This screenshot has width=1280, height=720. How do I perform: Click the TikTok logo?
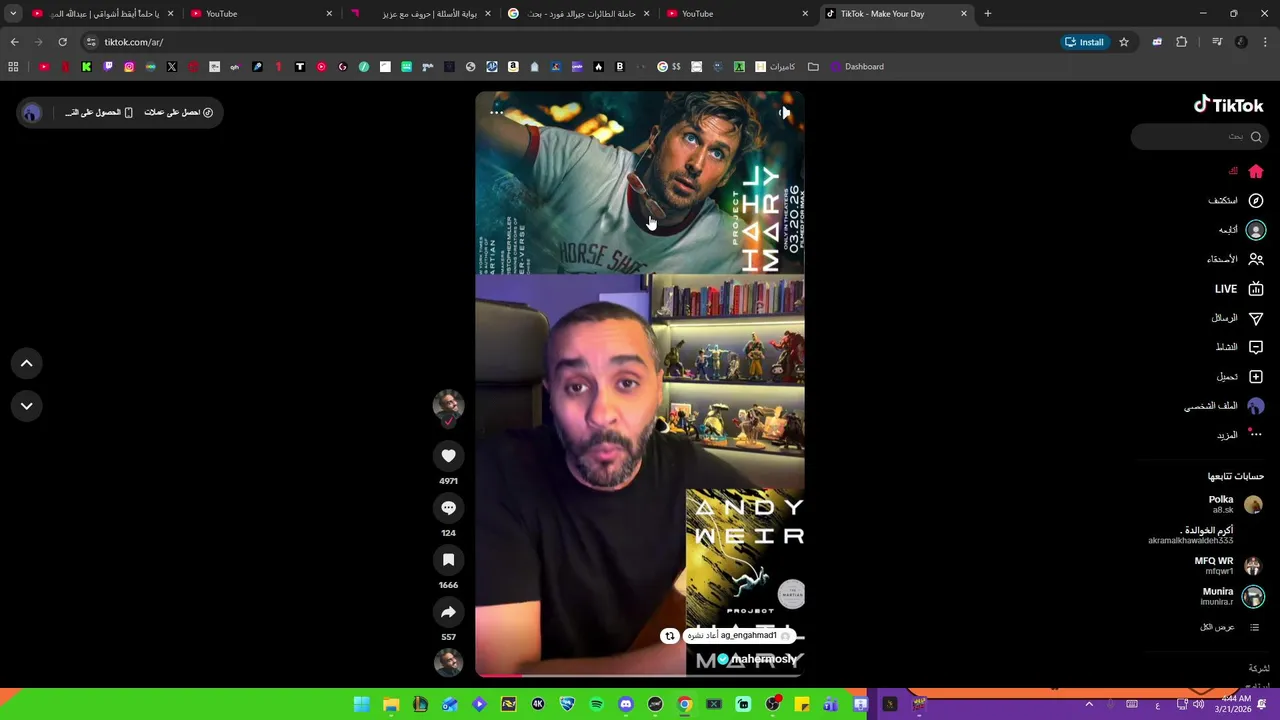point(1229,105)
